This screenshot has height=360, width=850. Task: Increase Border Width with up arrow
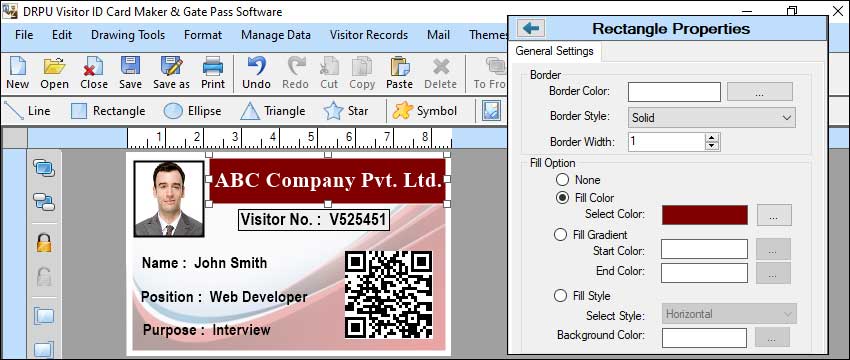tap(712, 138)
